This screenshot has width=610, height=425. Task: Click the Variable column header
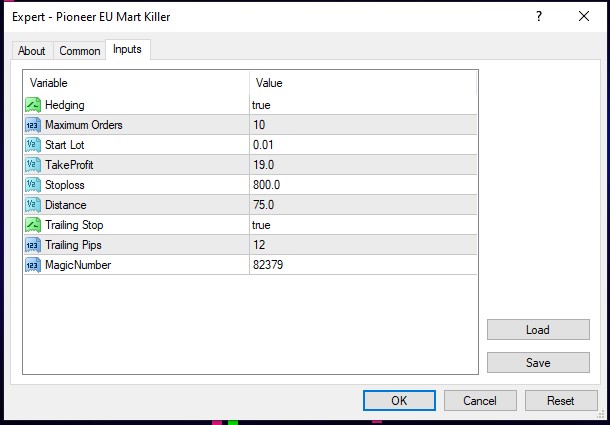coord(137,83)
